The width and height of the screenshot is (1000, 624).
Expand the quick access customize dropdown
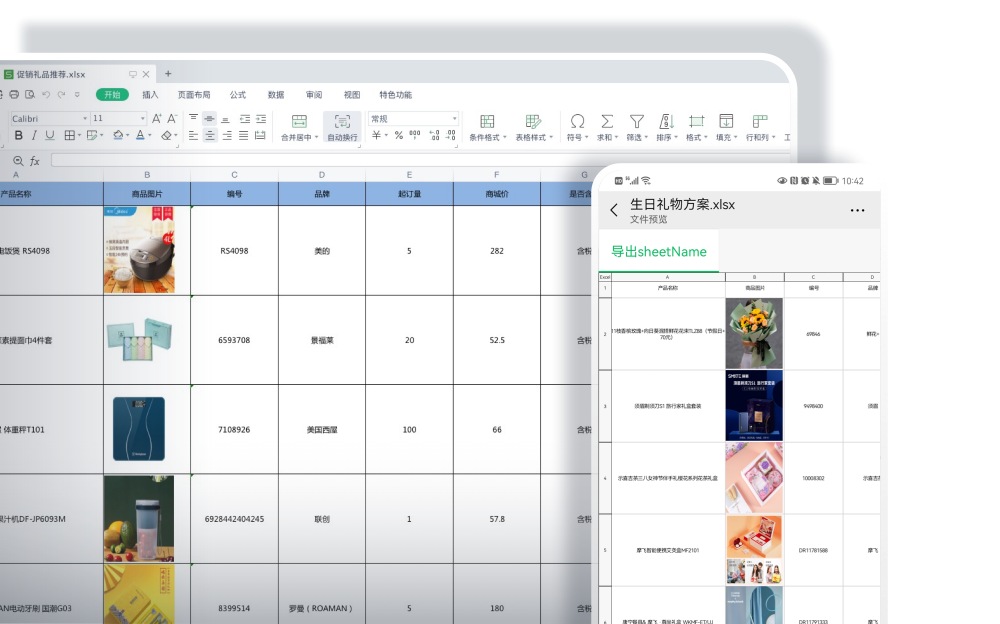77,94
